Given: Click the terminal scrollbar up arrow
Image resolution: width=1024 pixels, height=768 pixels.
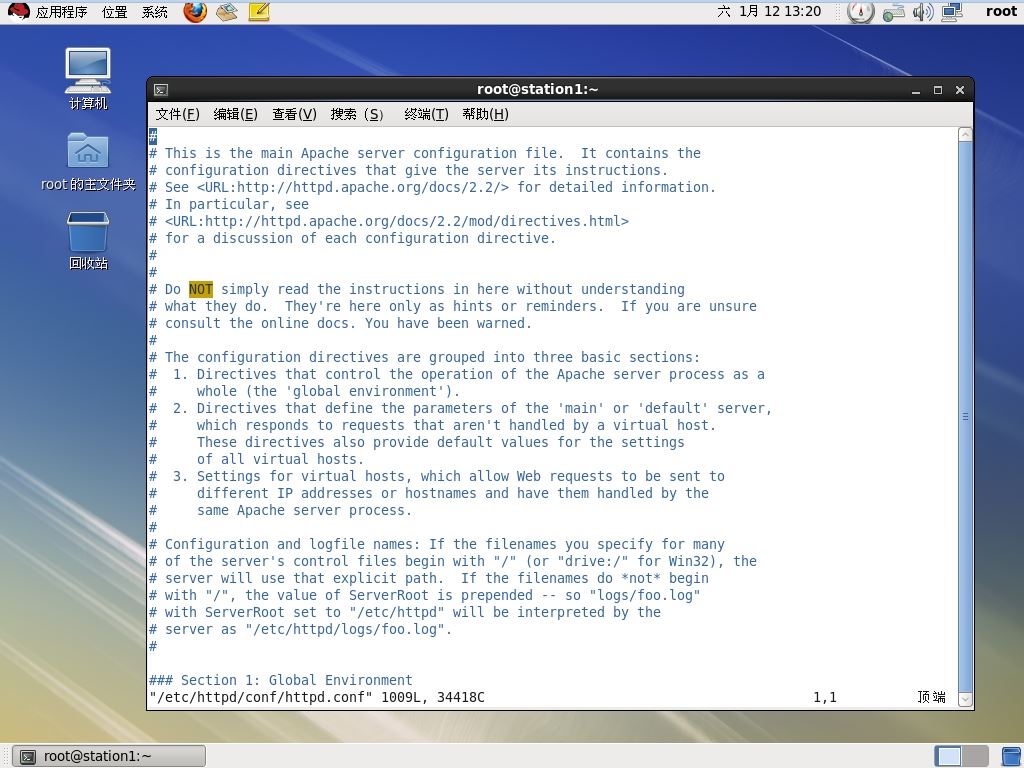Looking at the screenshot, I should [965, 135].
